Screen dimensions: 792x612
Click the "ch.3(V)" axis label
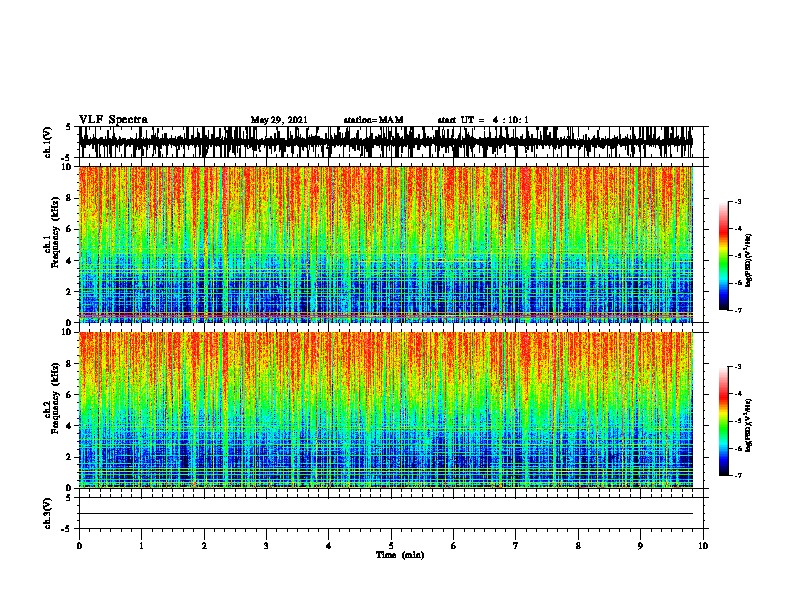pos(48,513)
